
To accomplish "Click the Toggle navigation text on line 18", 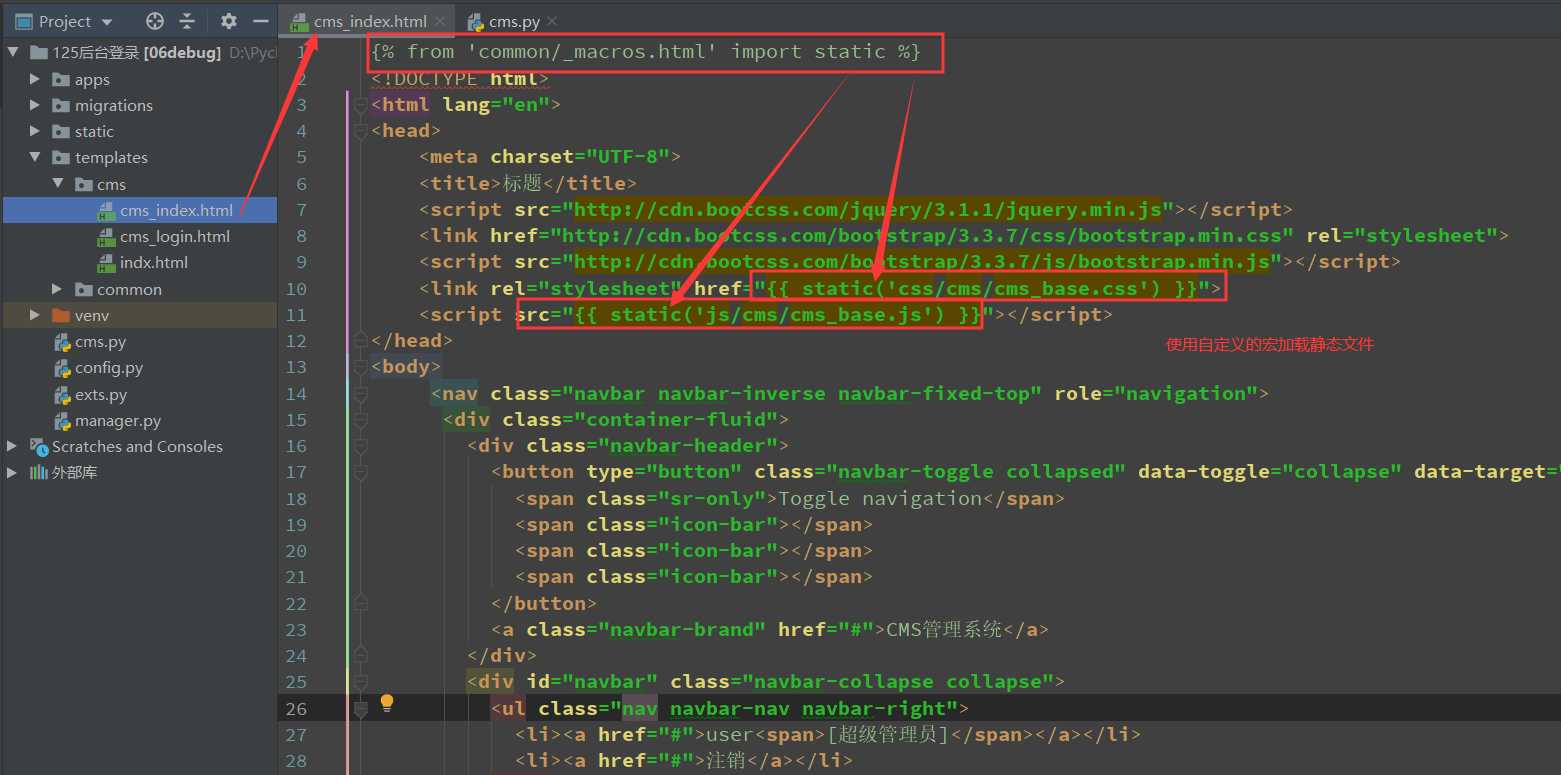I will pyautogui.click(x=880, y=498).
